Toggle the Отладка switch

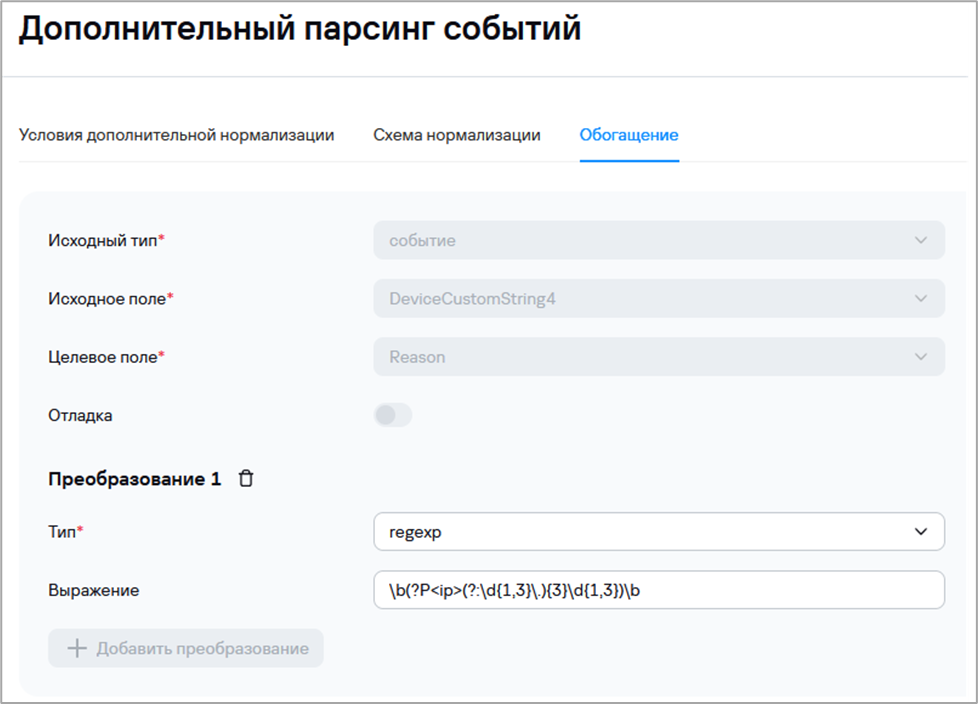[393, 415]
